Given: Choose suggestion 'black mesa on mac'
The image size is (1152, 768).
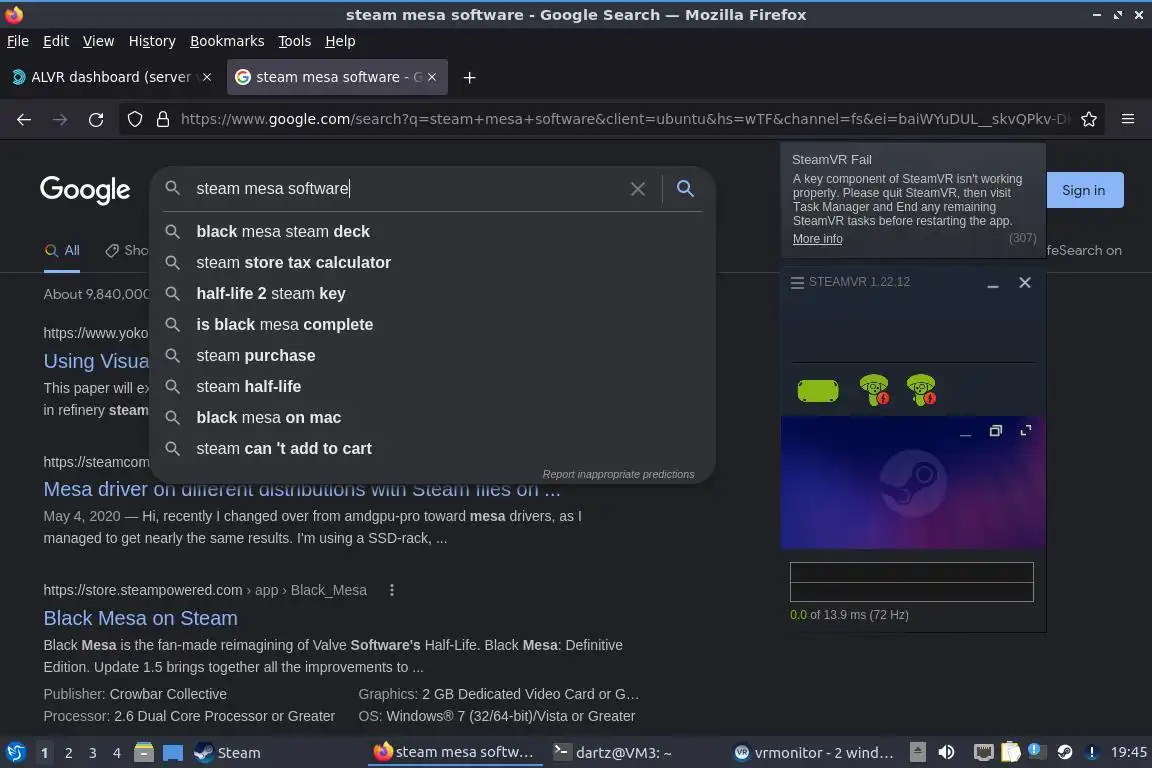Looking at the screenshot, I should pos(433,417).
